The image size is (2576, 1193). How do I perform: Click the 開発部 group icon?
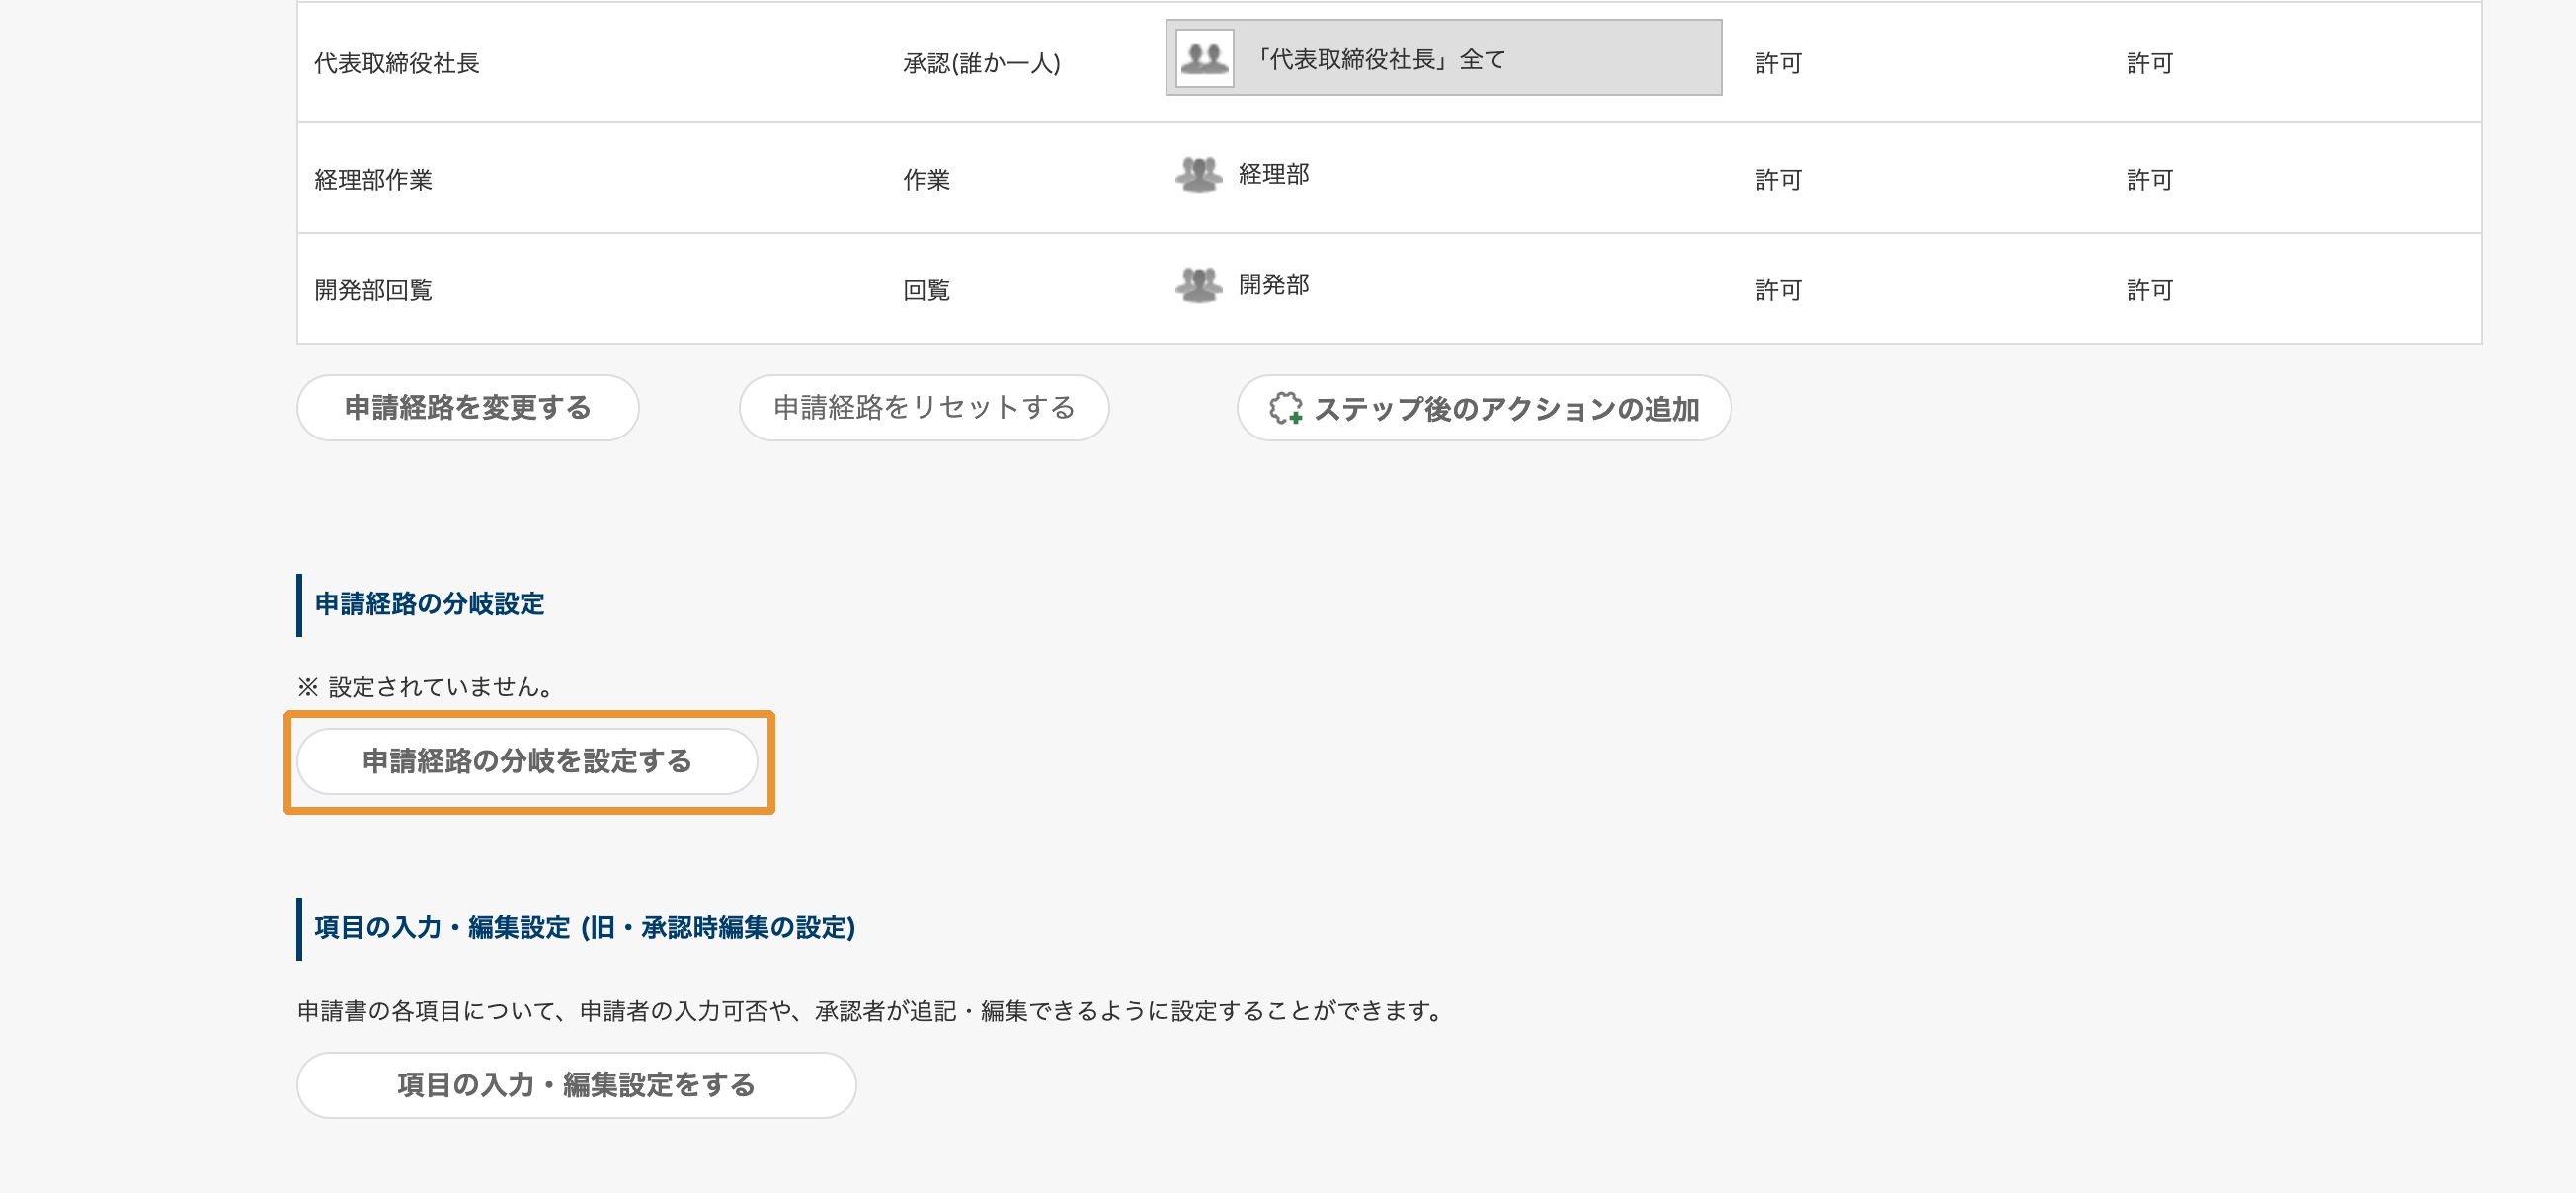pos(1198,285)
